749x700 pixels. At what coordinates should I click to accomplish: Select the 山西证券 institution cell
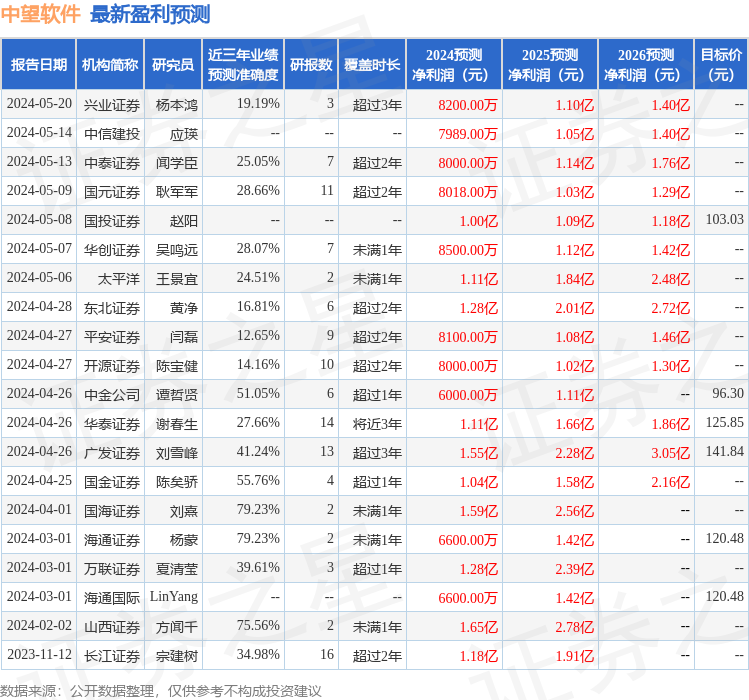coord(112,627)
